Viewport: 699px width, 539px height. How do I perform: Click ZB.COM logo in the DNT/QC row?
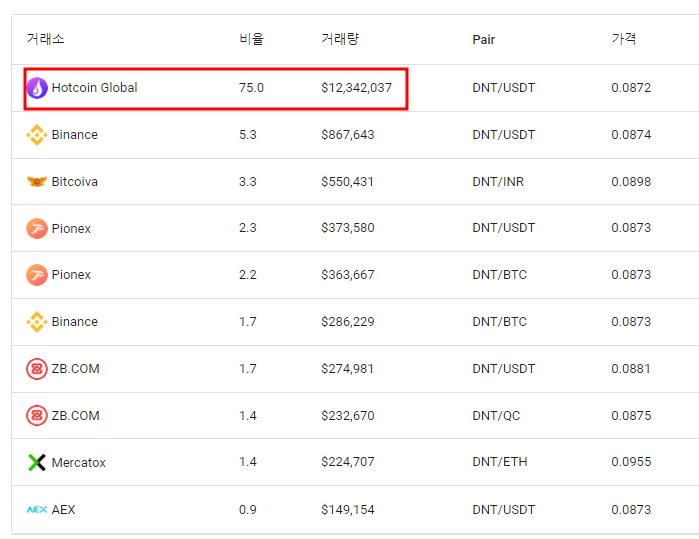point(37,416)
